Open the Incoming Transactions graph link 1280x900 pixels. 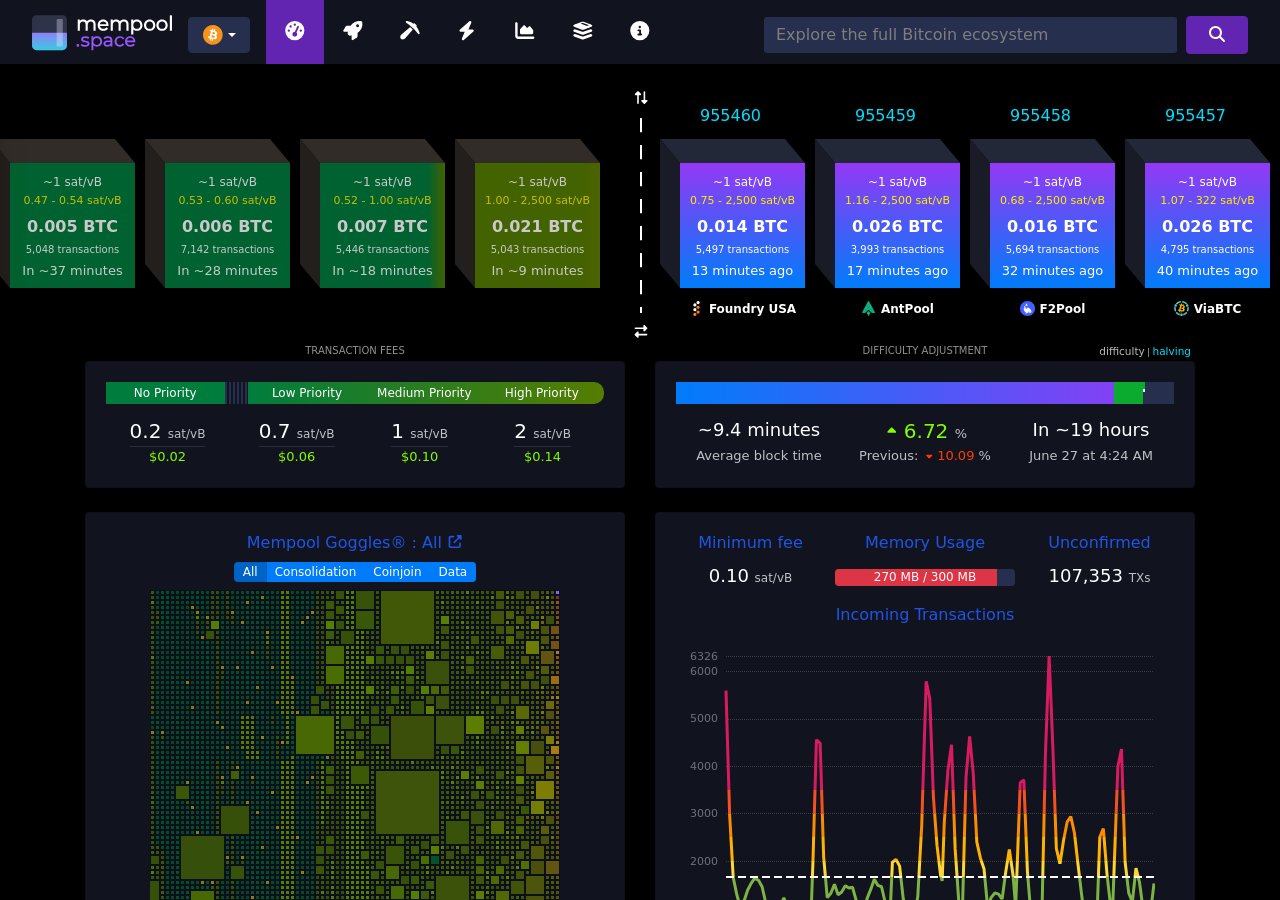925,614
